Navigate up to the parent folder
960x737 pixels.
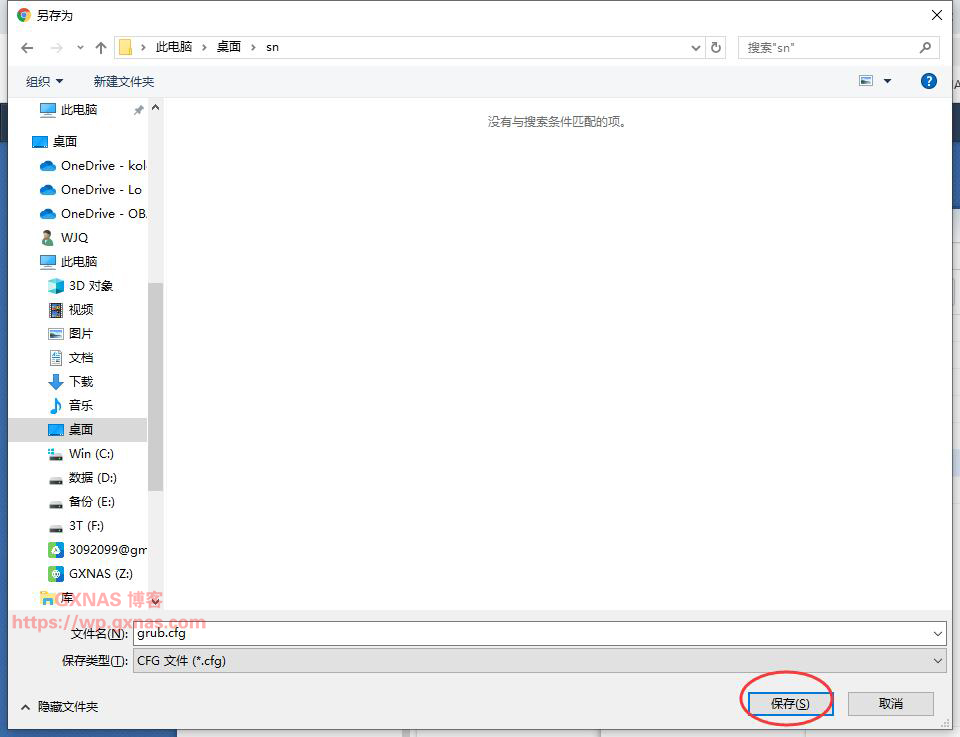100,46
